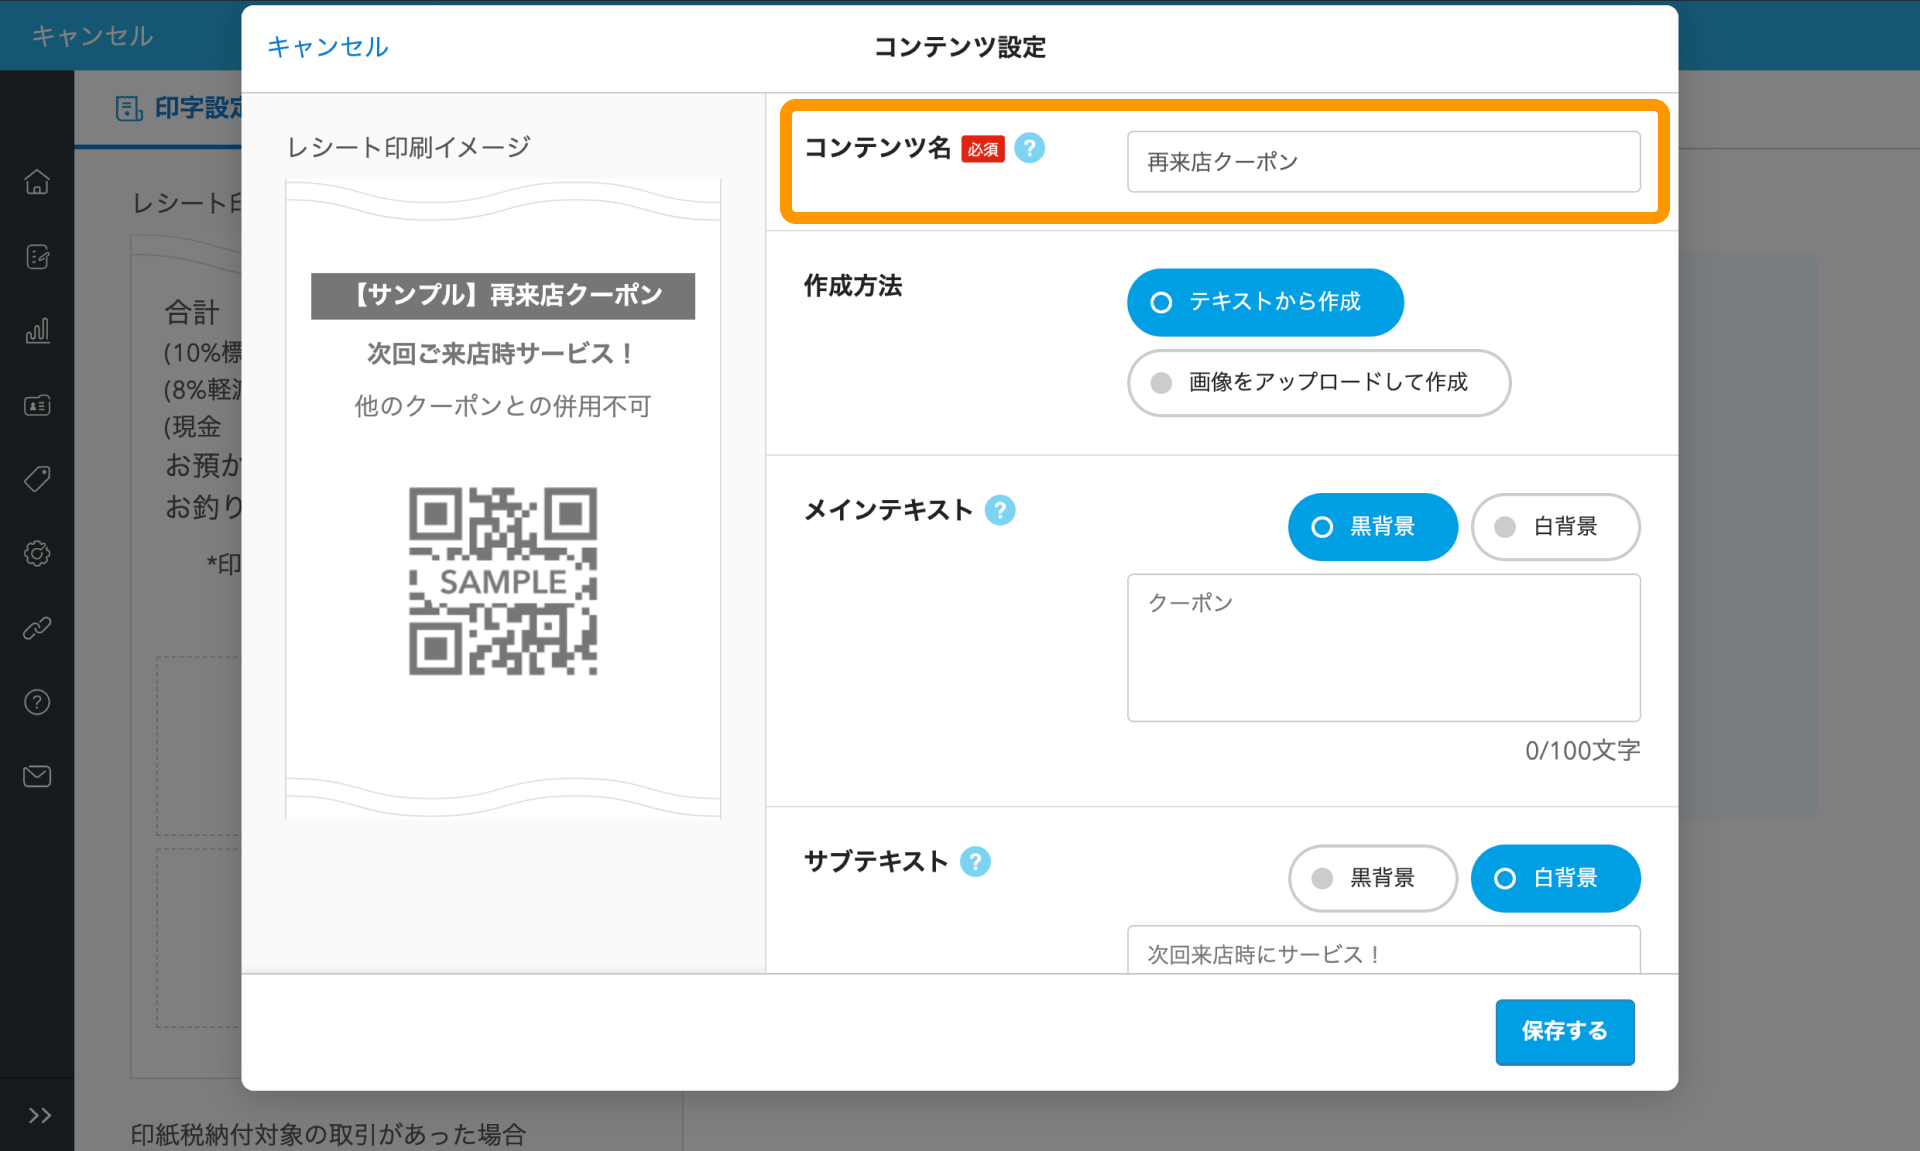The height and width of the screenshot is (1151, 1920).
Task: Click the 【サンプル】再来店クーポン banner
Action: coord(503,296)
